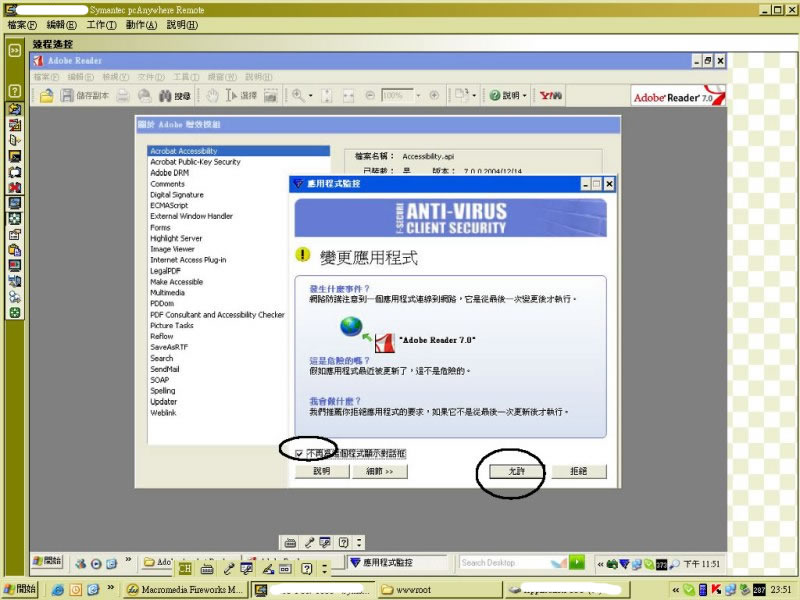This screenshot has width=800, height=600.
Task: Select SaveAsRTF in plug-in list
Action: (x=169, y=347)
